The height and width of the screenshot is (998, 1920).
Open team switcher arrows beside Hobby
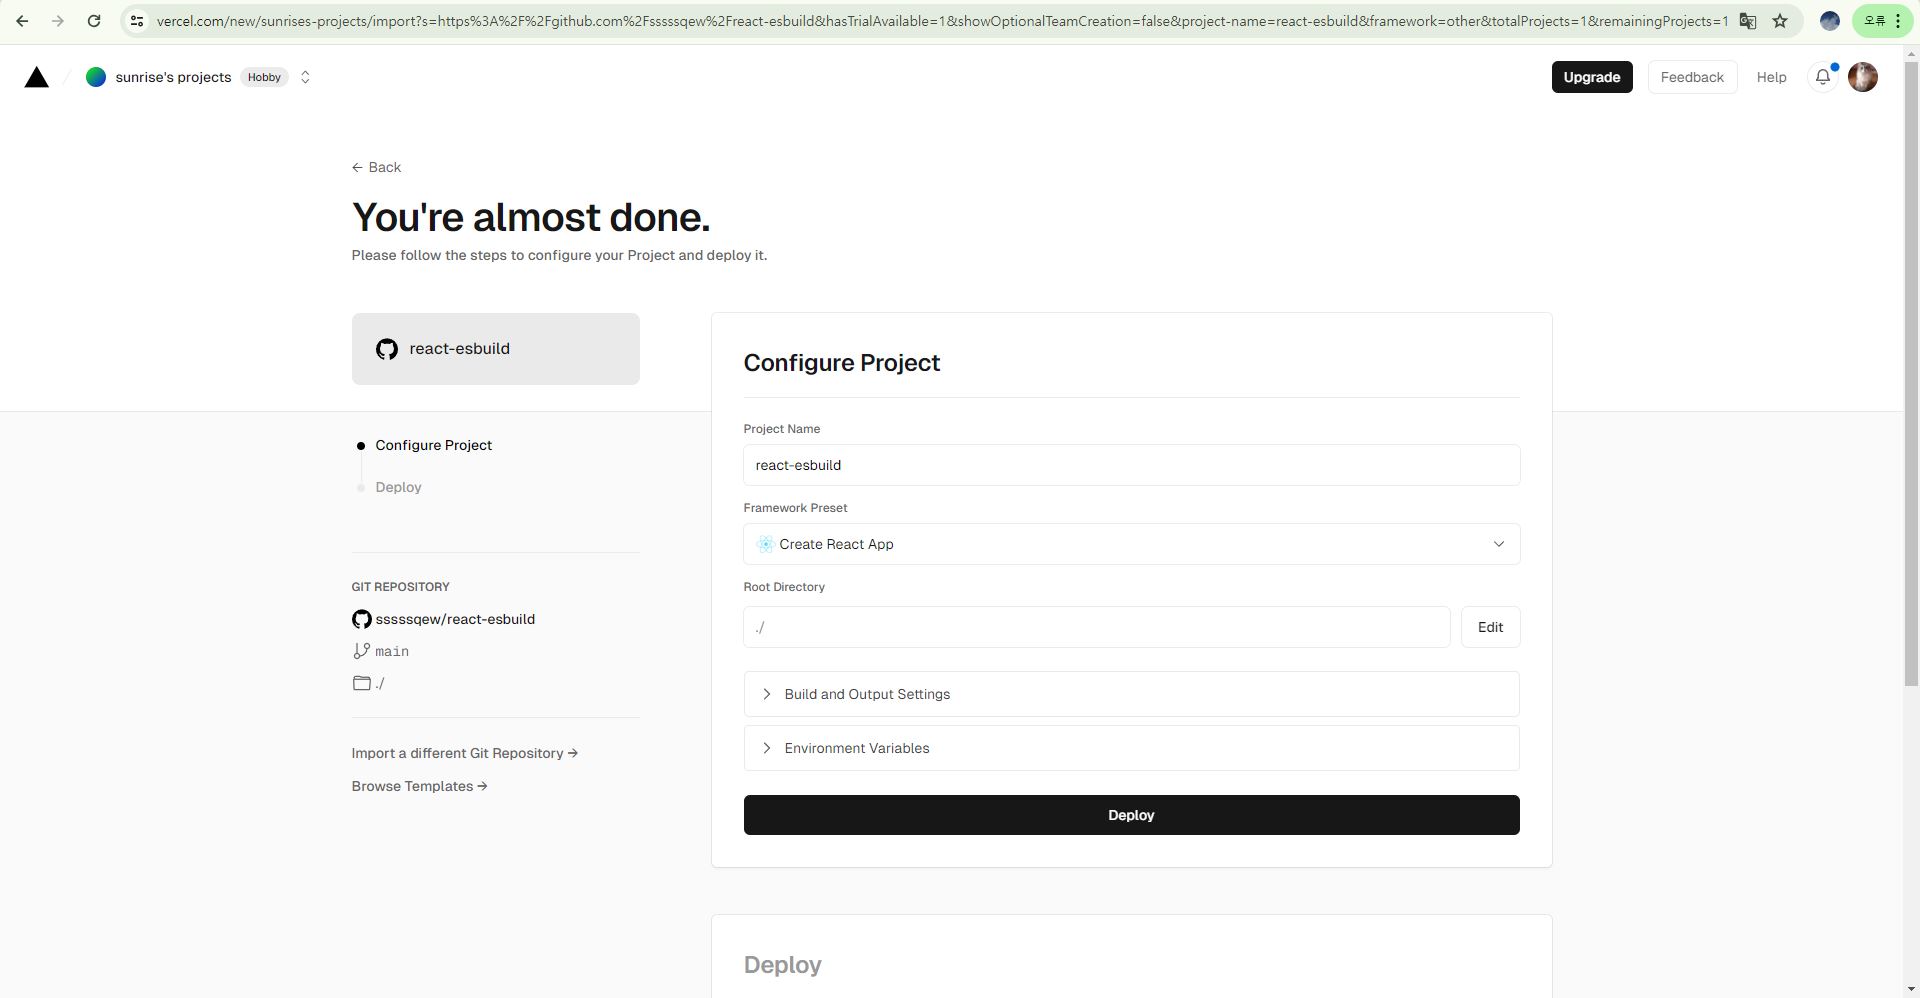point(305,77)
